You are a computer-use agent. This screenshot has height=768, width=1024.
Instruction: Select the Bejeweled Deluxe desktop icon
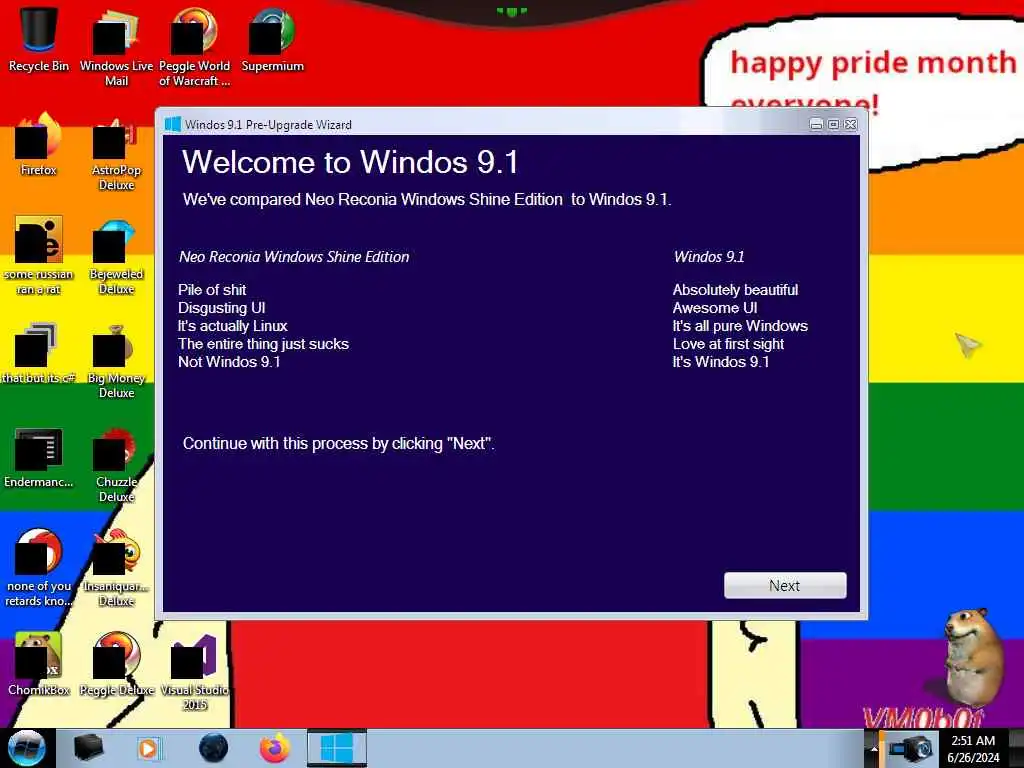pos(116,255)
